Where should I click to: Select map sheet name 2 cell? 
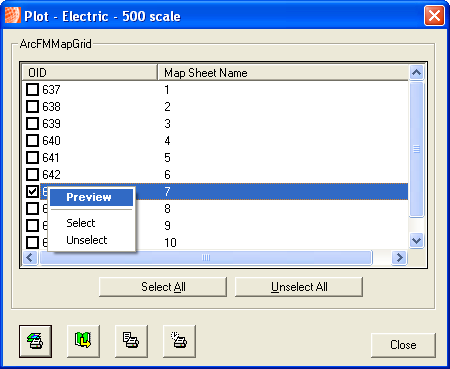(167, 107)
